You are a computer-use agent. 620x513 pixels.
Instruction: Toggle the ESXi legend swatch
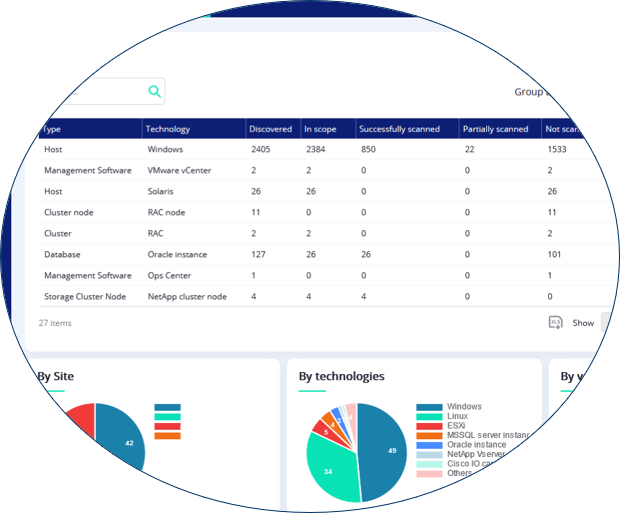428,426
